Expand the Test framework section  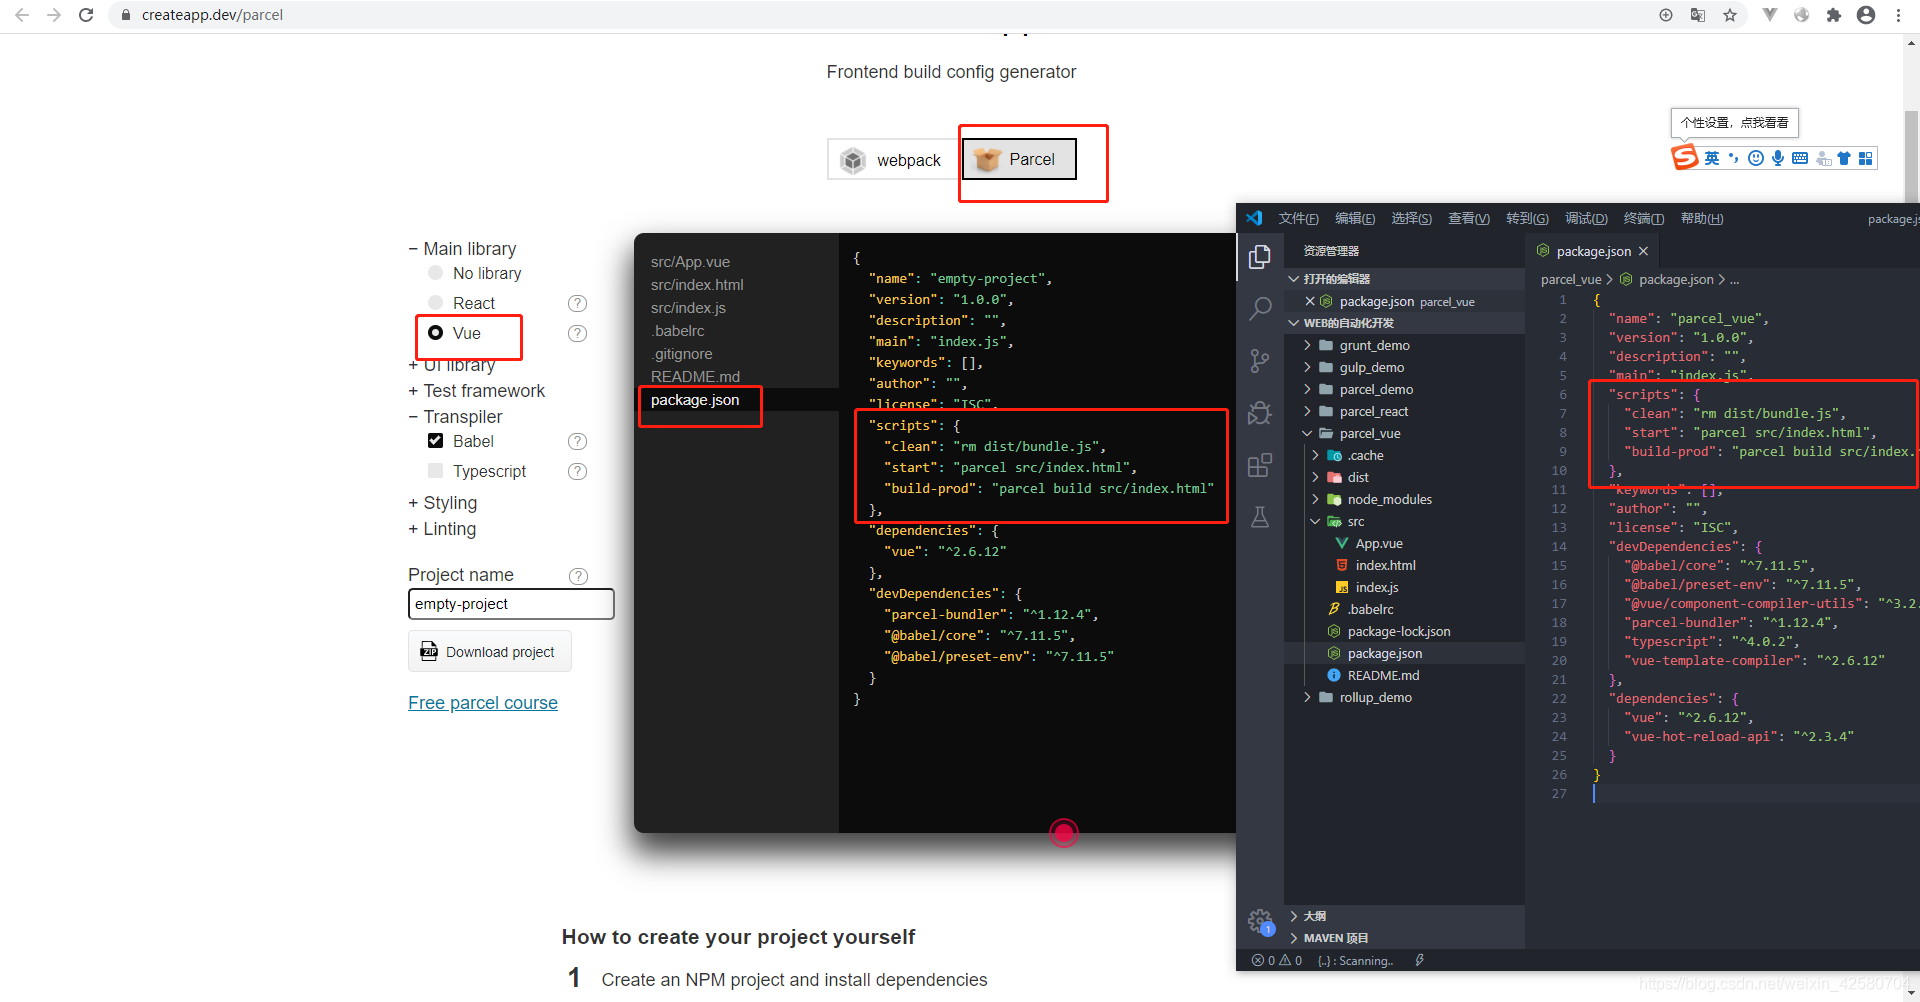point(476,391)
